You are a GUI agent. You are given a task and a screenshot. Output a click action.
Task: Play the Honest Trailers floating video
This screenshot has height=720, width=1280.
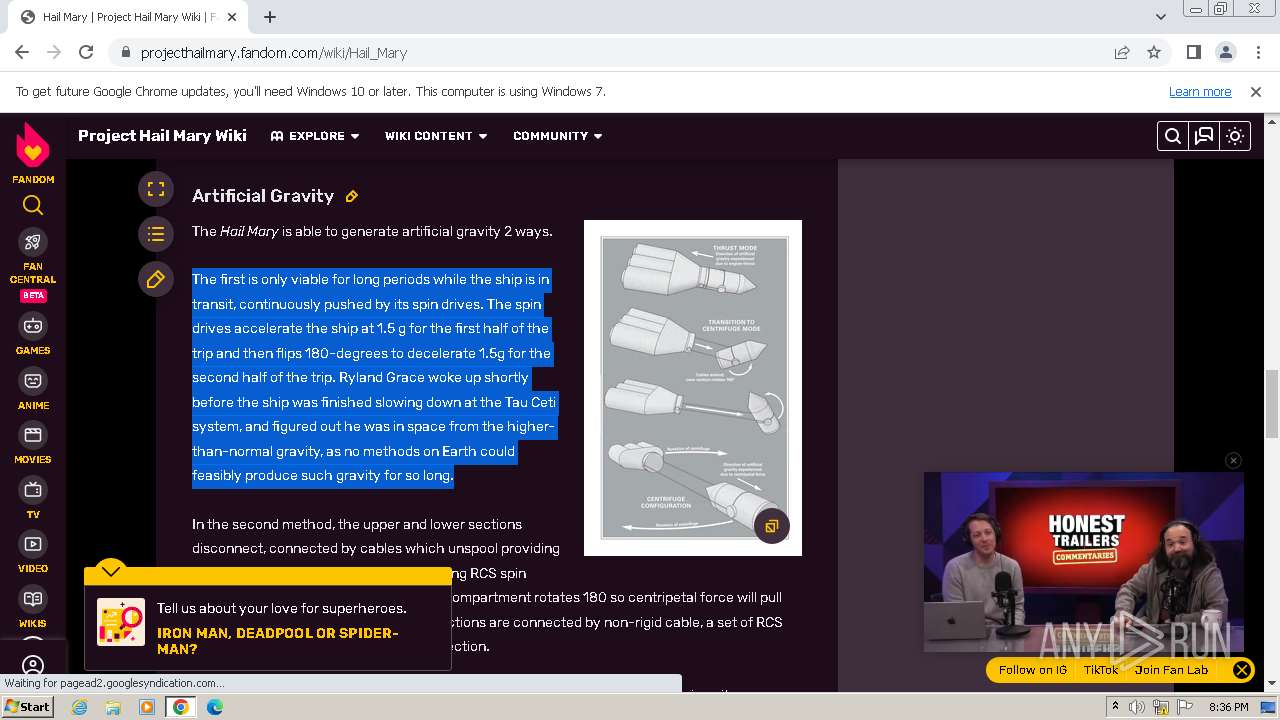coord(1084,562)
